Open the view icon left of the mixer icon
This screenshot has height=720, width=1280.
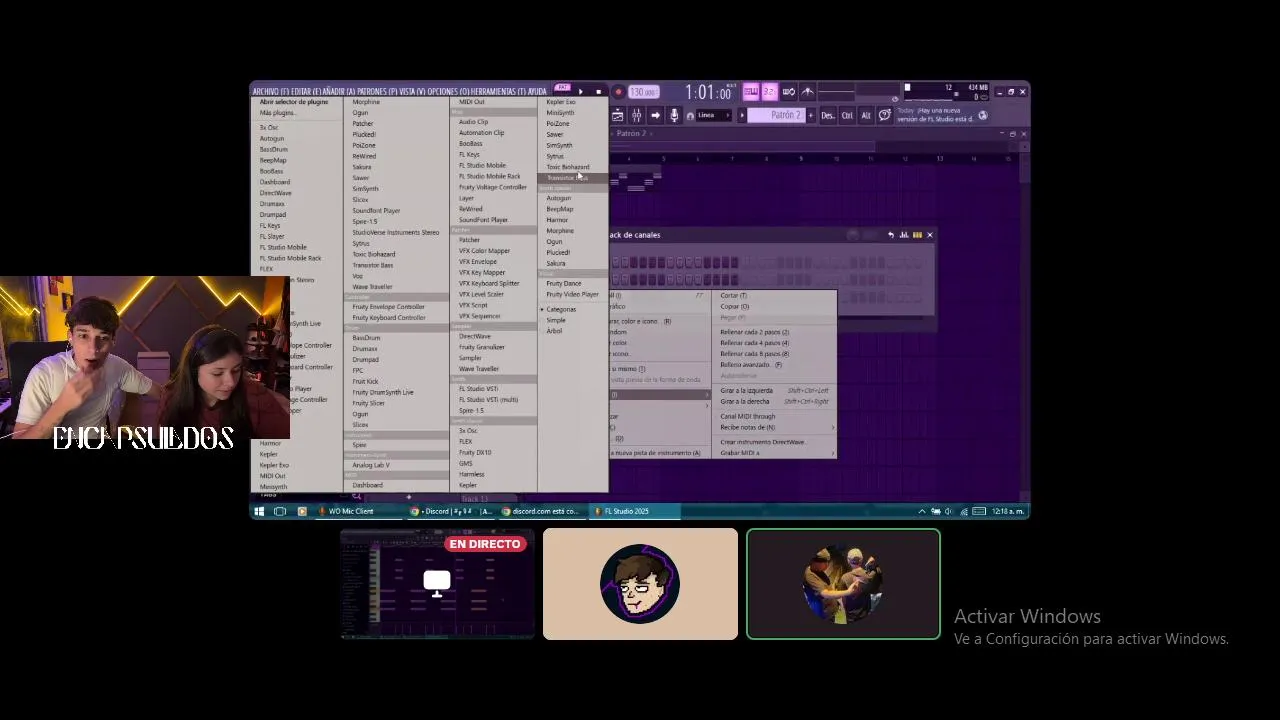[x=618, y=116]
